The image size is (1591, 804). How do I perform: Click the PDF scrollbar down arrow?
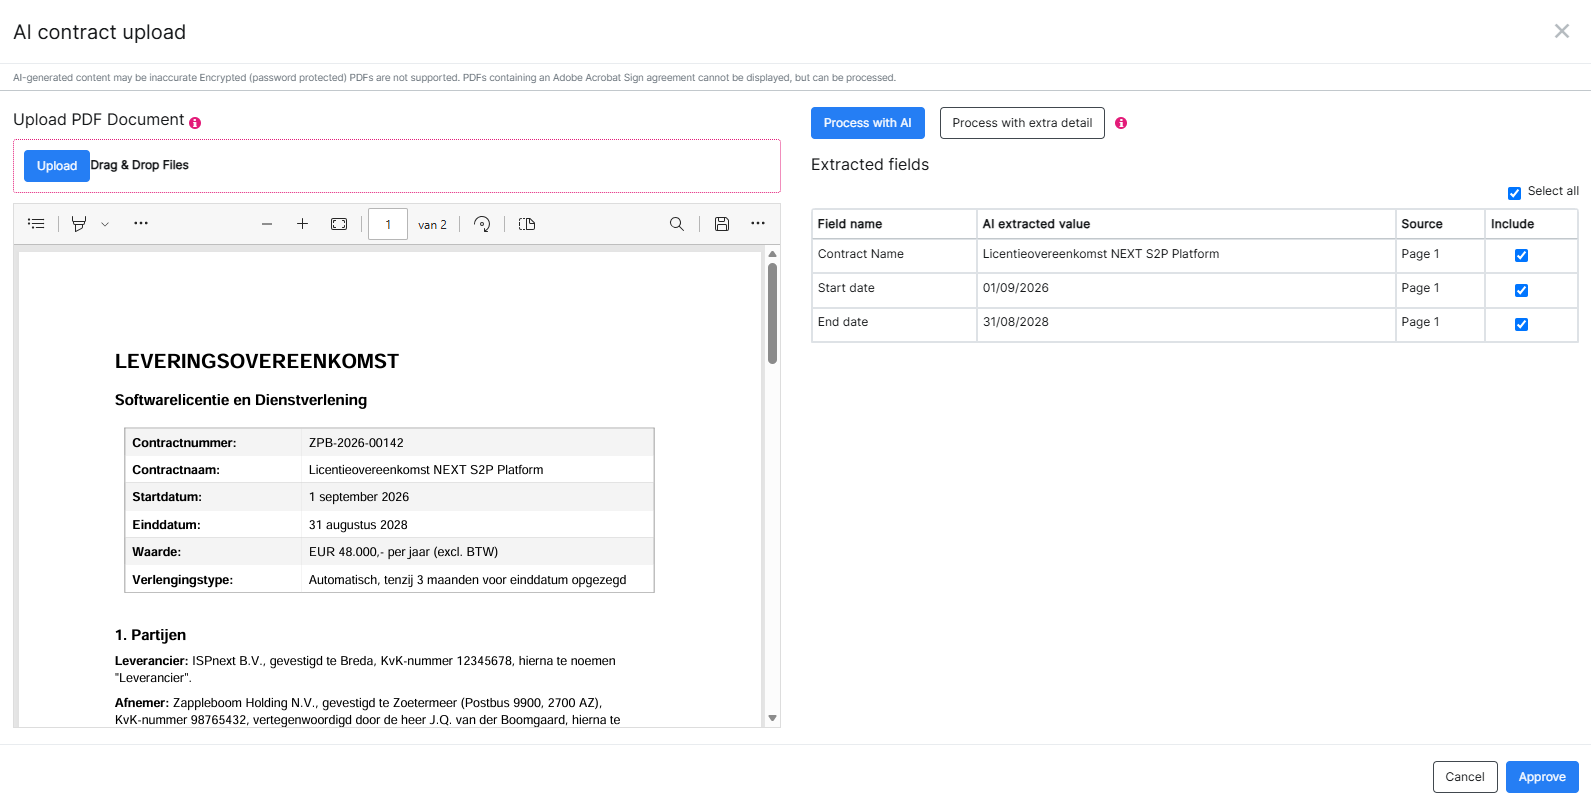pyautogui.click(x=772, y=718)
